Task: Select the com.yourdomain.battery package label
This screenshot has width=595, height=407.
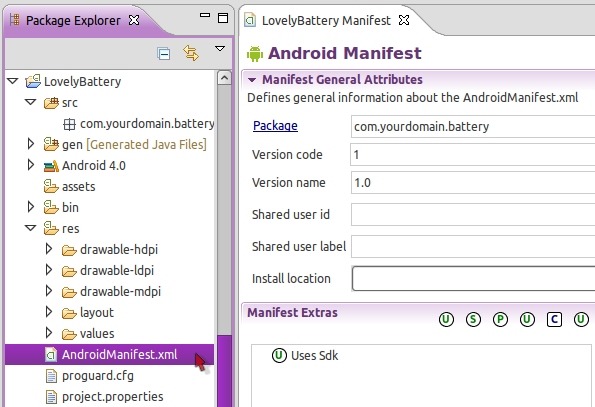Action: click(147, 124)
